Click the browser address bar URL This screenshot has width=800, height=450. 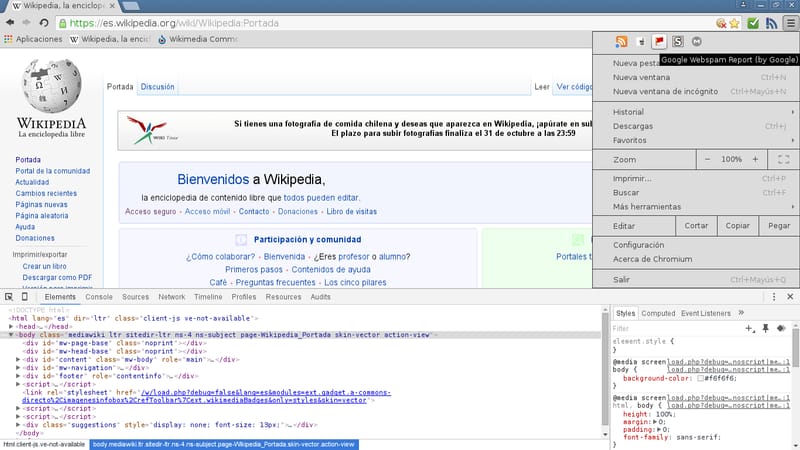coord(173,23)
